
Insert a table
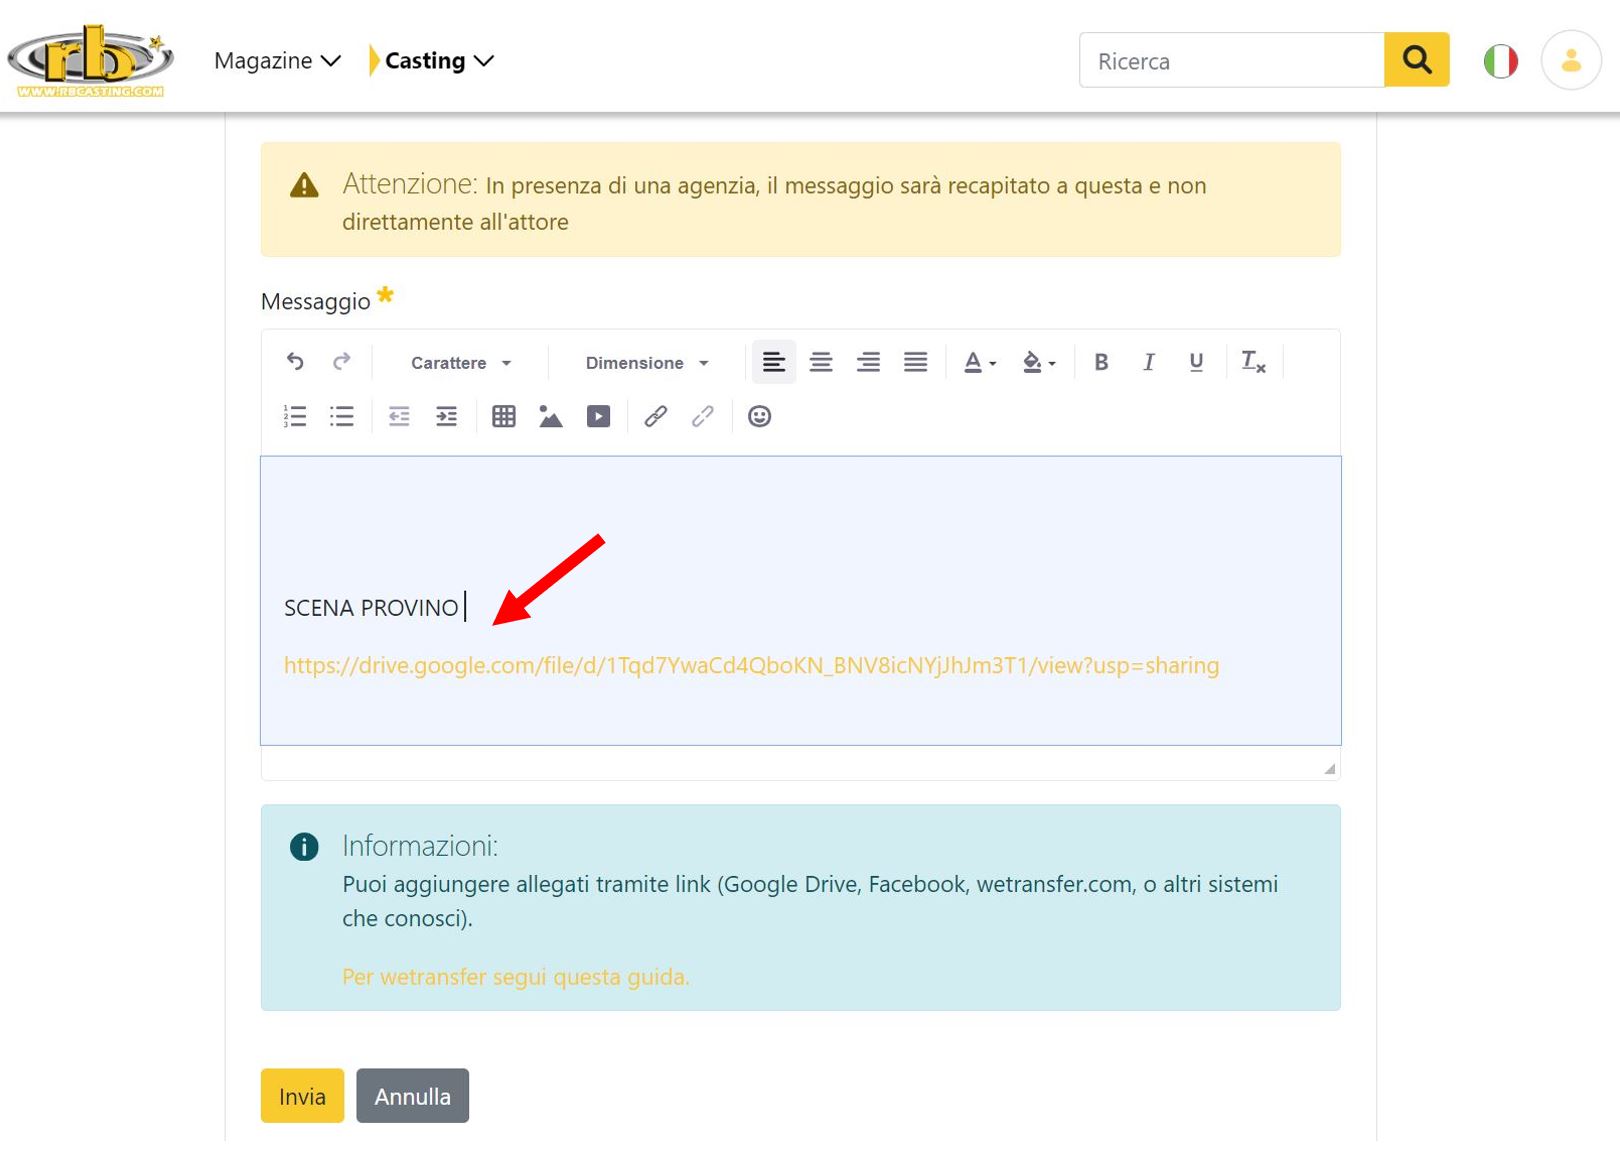tap(504, 416)
